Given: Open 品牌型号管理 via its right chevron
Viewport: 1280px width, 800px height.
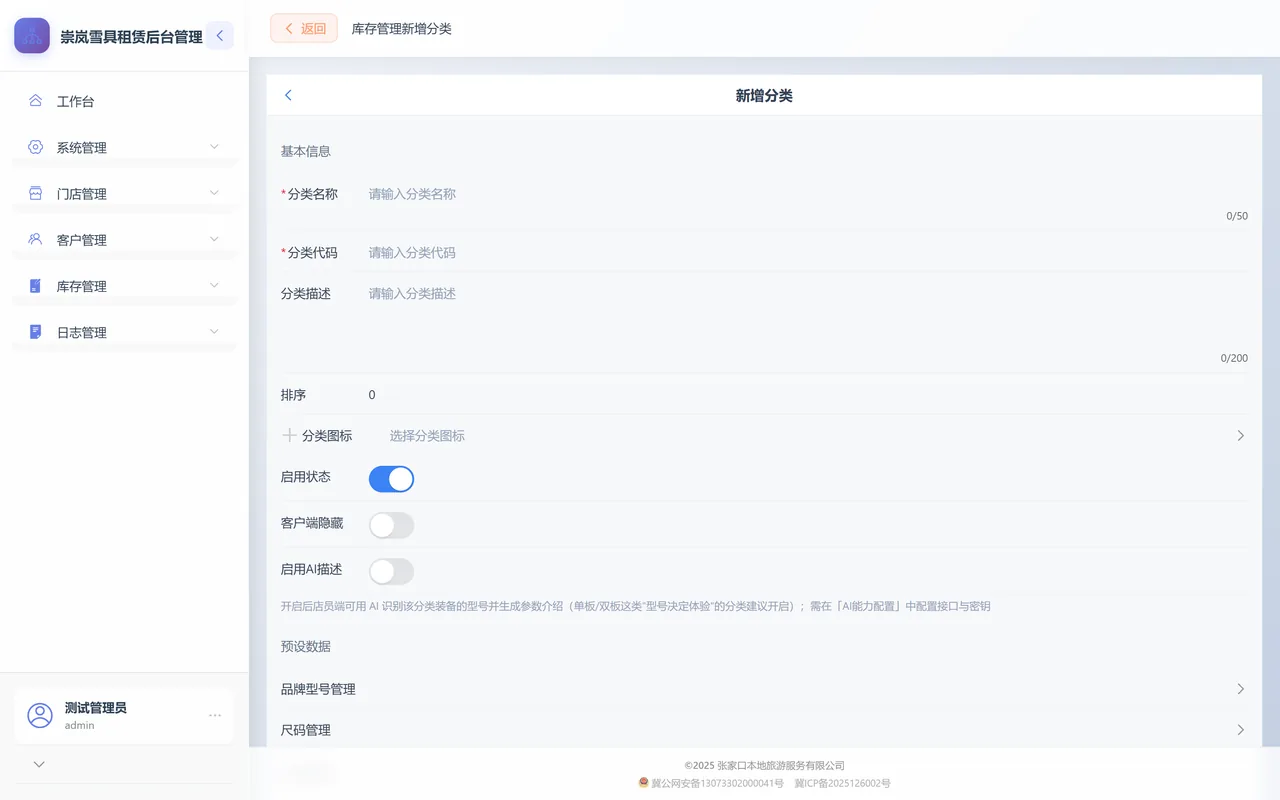Looking at the screenshot, I should 1240,689.
